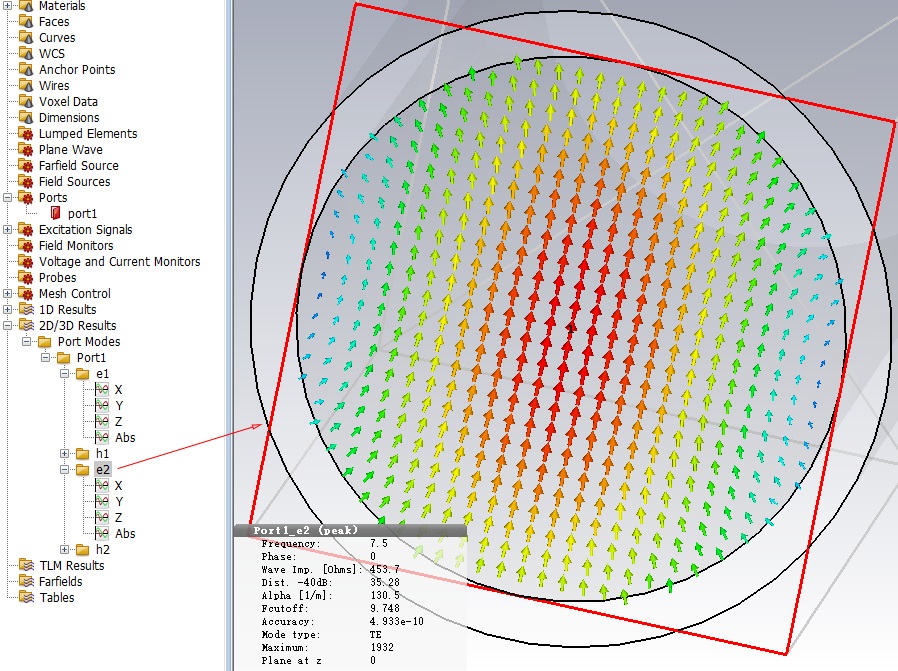Click the Maximum value 1932

point(381,648)
